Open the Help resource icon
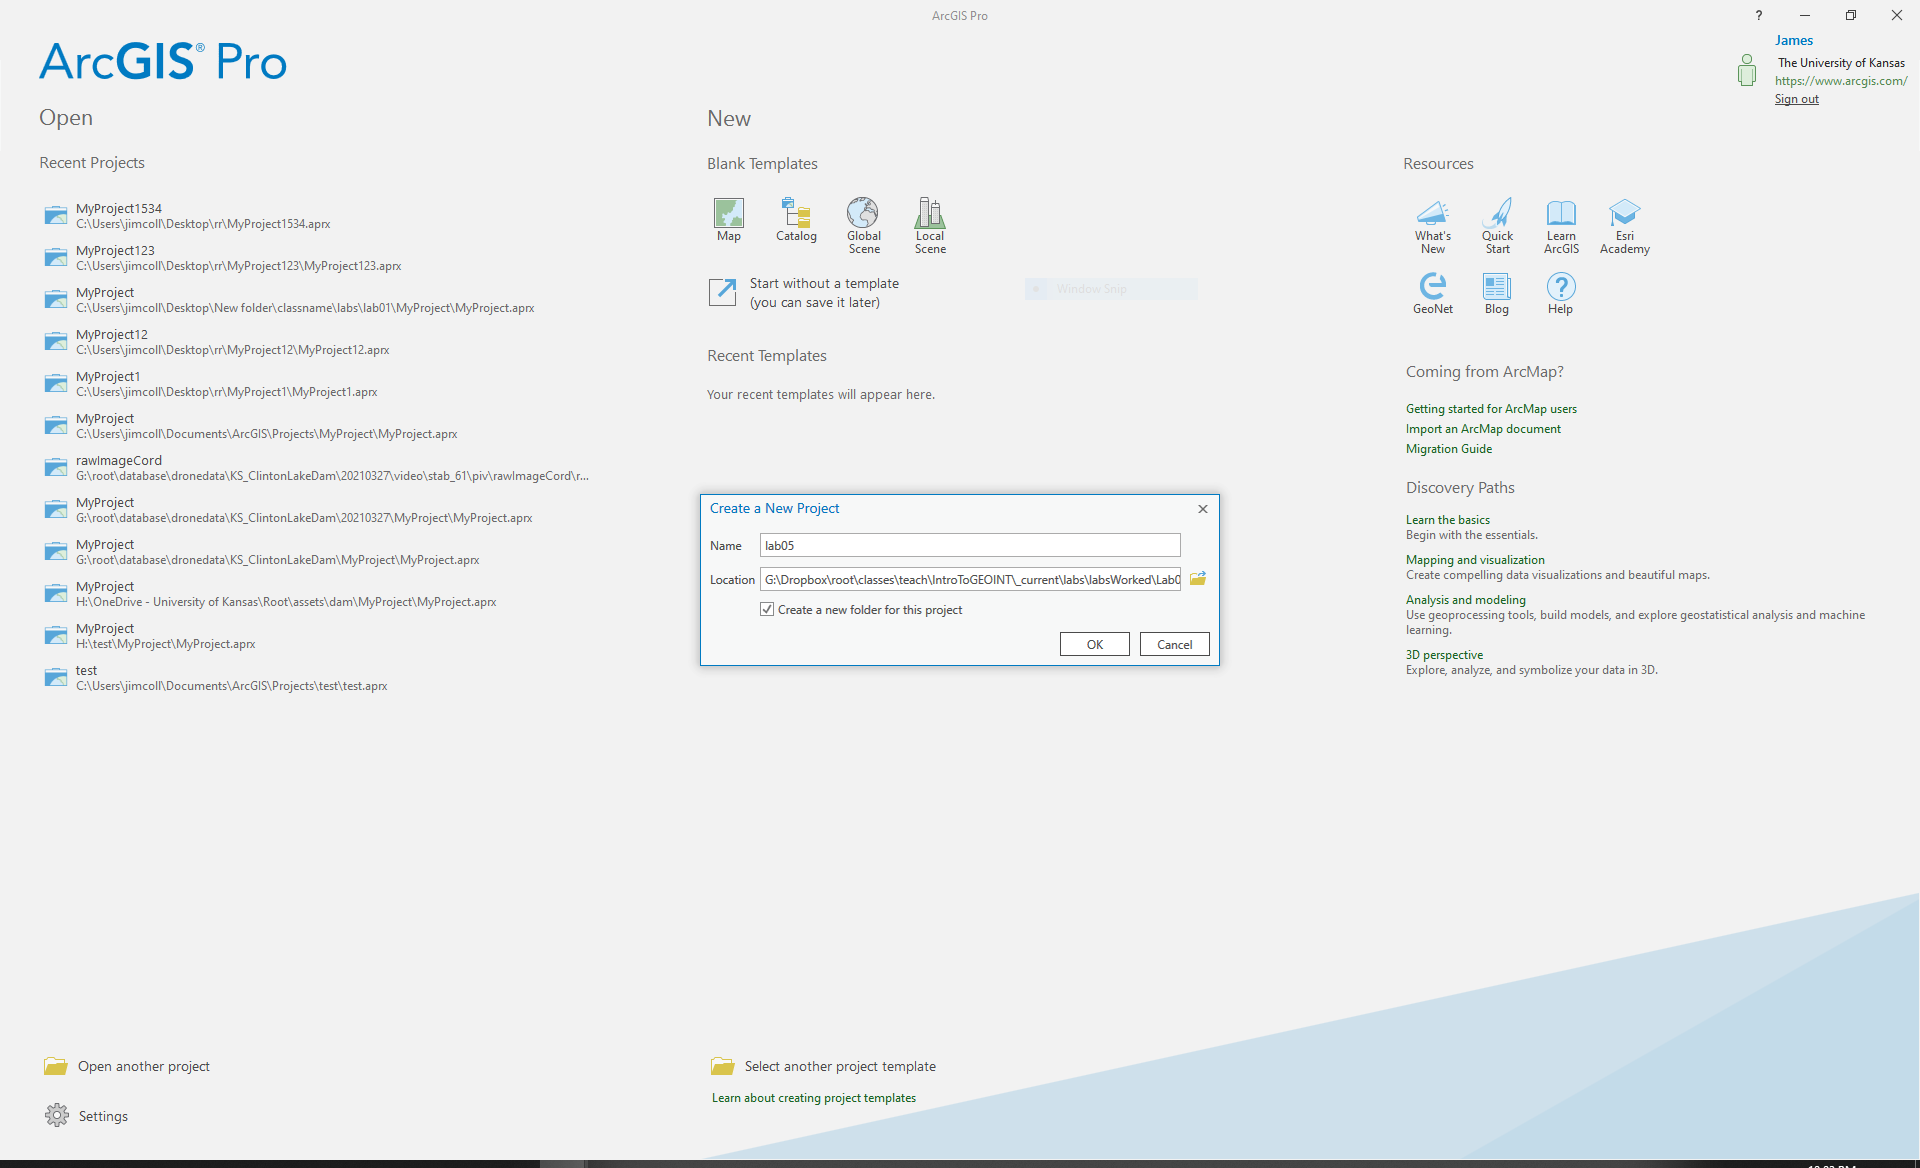This screenshot has height=1168, width=1920. click(1561, 286)
